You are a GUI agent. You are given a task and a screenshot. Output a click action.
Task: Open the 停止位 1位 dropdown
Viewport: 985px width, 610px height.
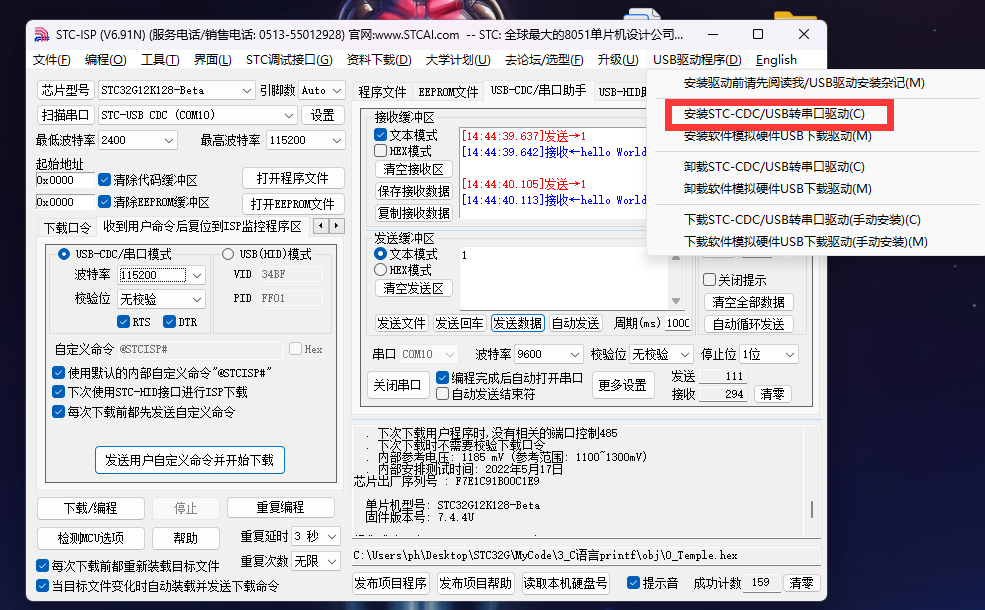coord(790,354)
